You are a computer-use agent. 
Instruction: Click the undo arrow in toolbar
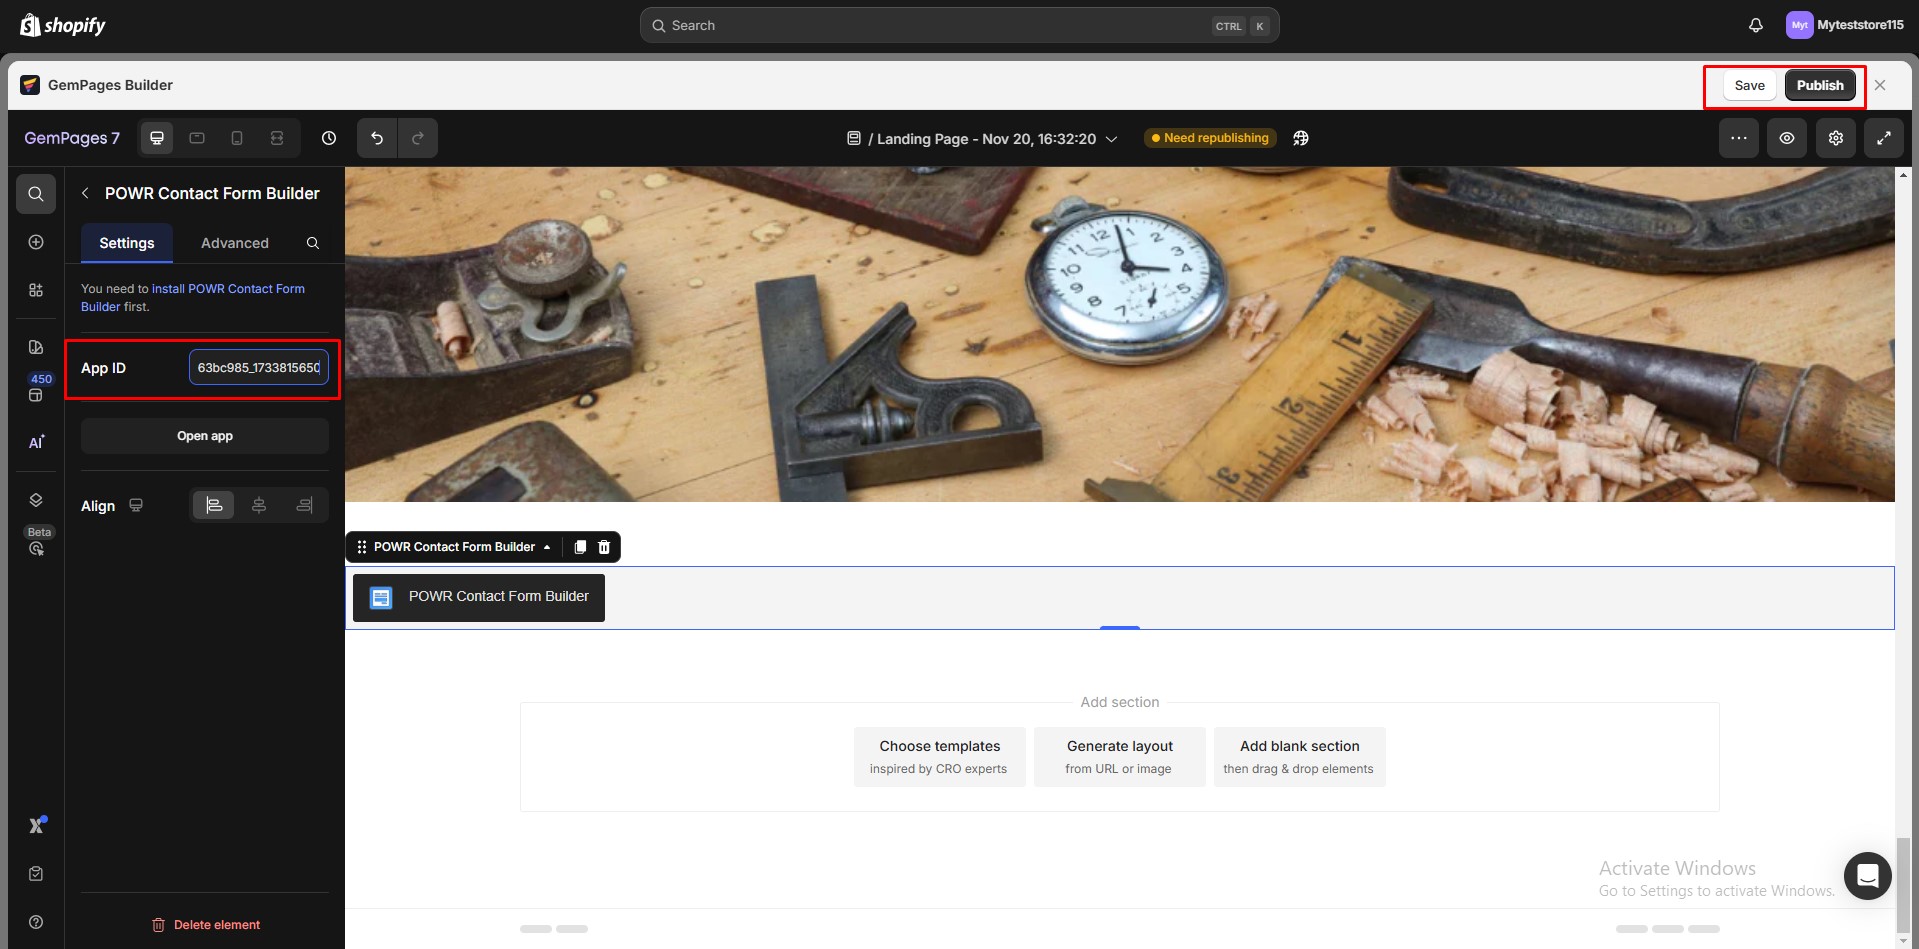(377, 138)
